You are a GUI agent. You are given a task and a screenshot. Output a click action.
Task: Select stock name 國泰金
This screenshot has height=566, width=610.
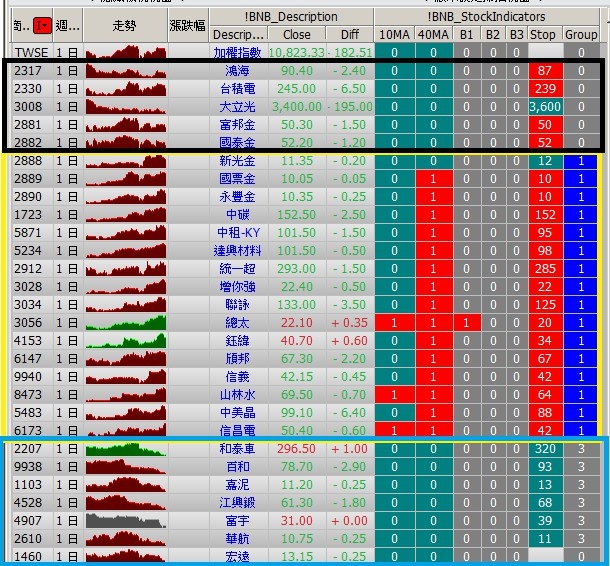point(237,142)
